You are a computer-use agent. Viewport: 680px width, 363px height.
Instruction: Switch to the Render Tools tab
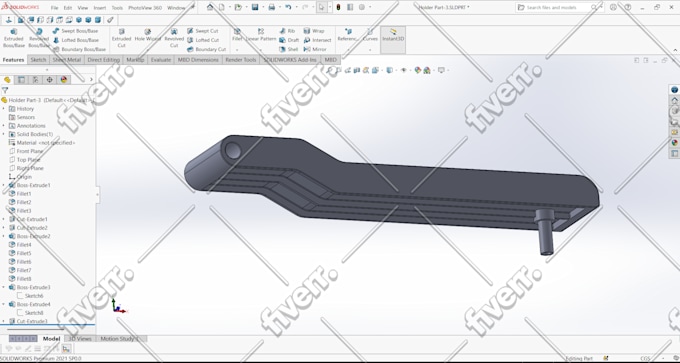pos(241,60)
